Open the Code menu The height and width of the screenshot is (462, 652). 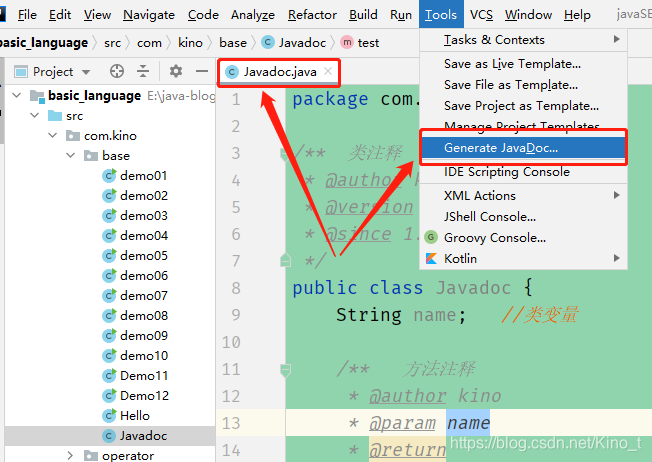coord(203,15)
